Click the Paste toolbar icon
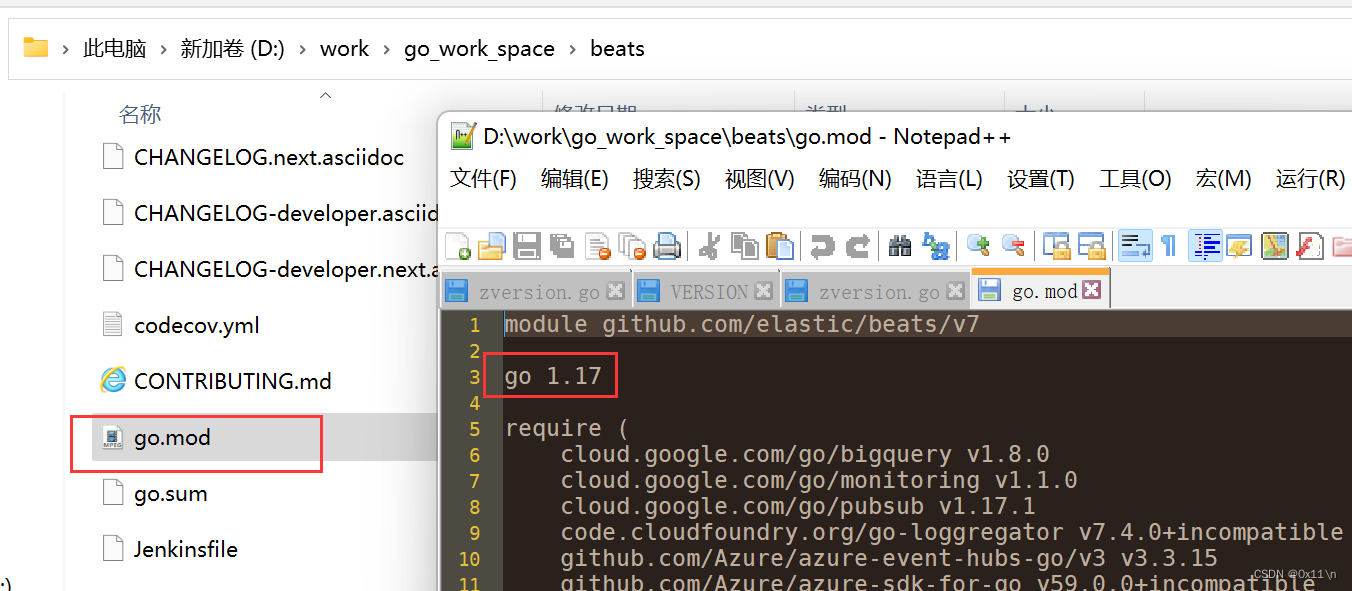The height and width of the screenshot is (591, 1352). [x=780, y=245]
